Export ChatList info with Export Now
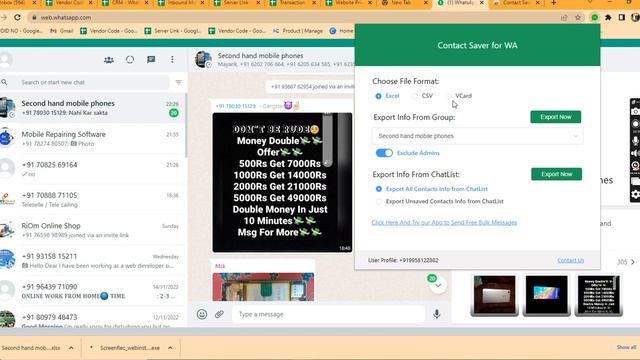640x360 pixels. click(556, 174)
